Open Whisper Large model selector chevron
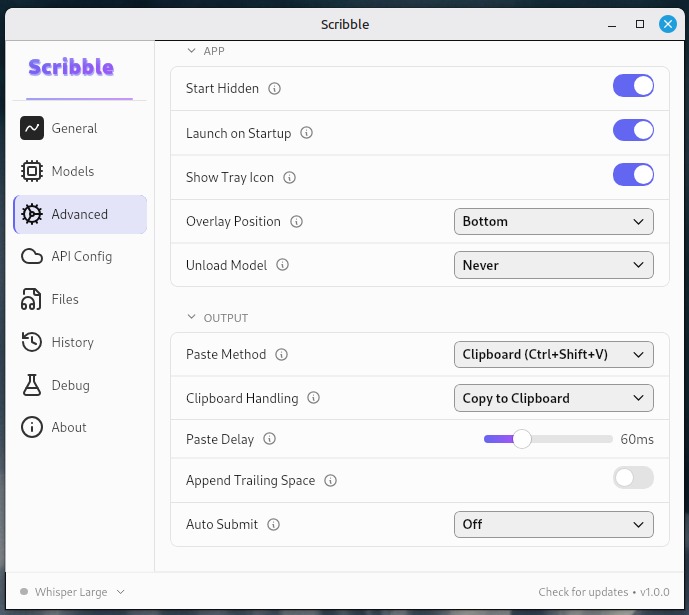Screen dimensions: 689x615 120,592
